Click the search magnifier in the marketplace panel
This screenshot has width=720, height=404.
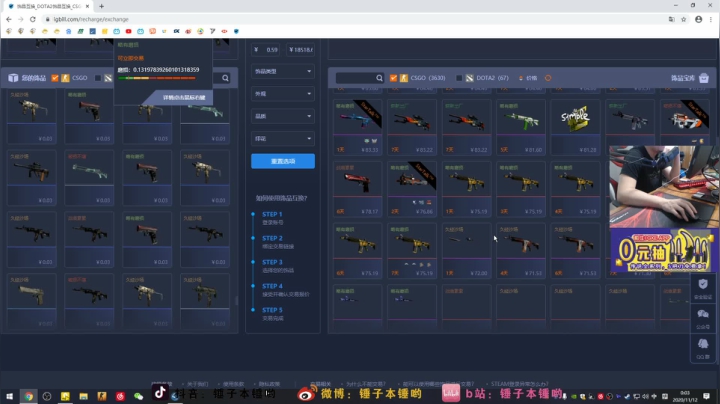(379, 78)
